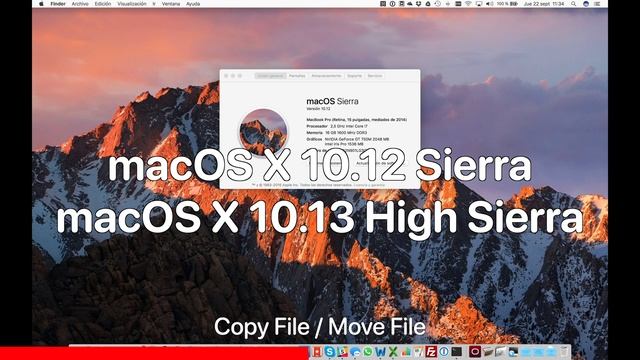Open the Visualización menu
The image size is (640, 360).
point(132,4)
